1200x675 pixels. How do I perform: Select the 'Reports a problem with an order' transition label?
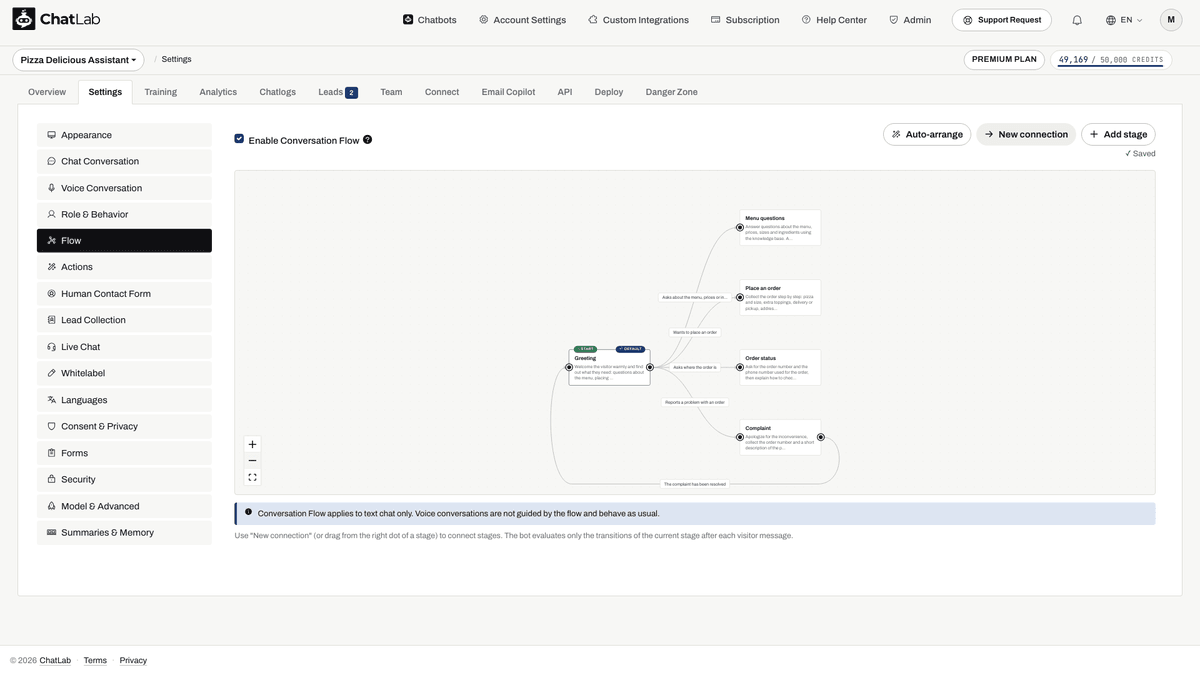pyautogui.click(x=695, y=402)
